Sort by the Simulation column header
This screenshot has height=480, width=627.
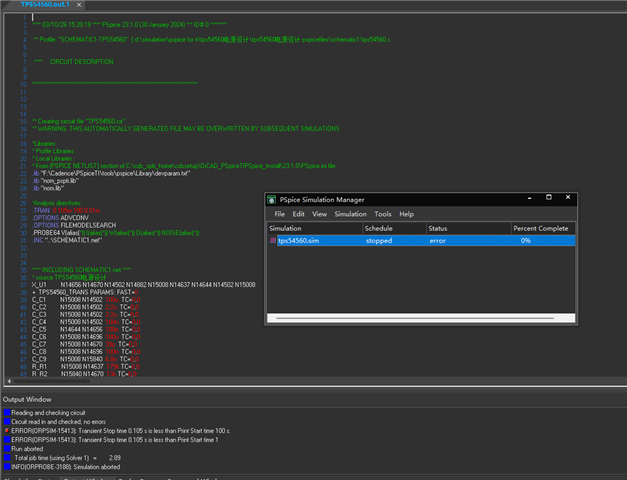coord(315,228)
